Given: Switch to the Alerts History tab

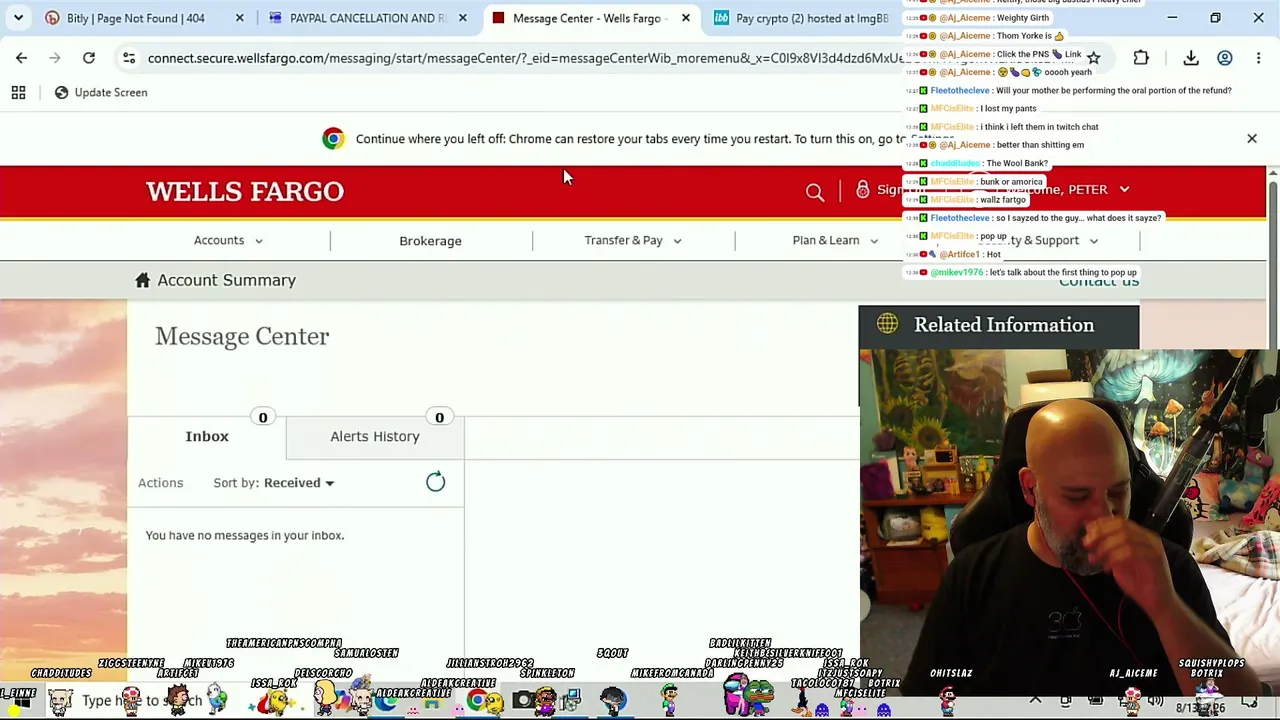Looking at the screenshot, I should coord(375,436).
